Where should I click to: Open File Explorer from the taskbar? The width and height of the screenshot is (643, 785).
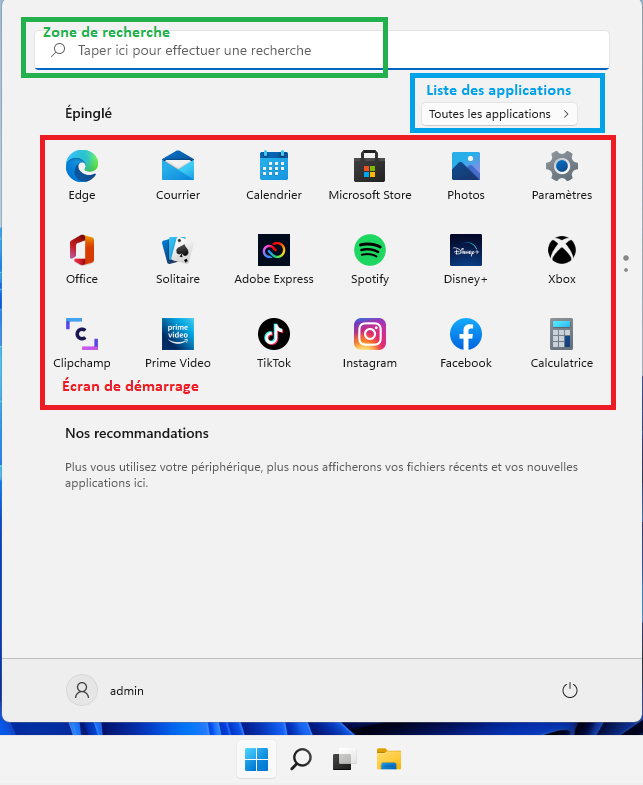pos(389,760)
